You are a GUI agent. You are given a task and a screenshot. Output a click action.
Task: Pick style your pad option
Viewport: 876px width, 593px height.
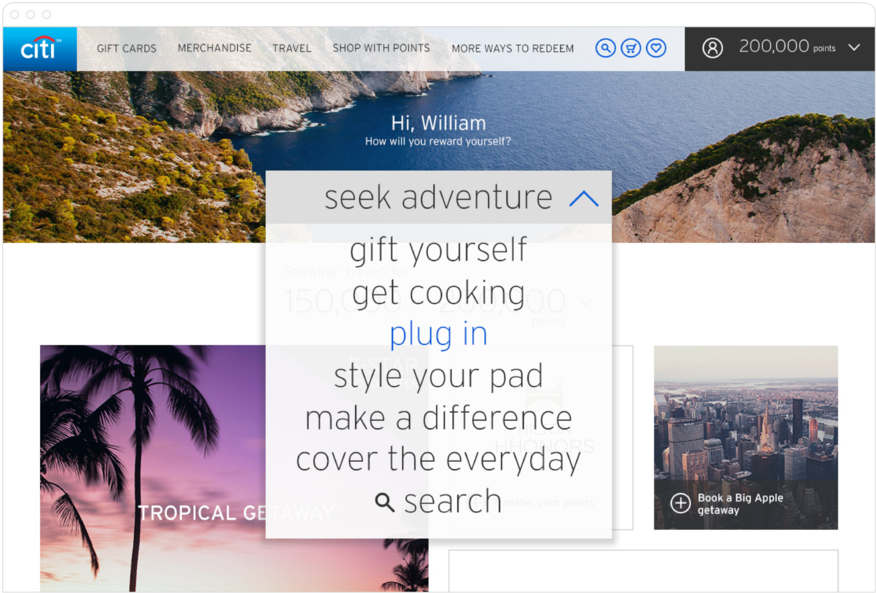point(438,376)
